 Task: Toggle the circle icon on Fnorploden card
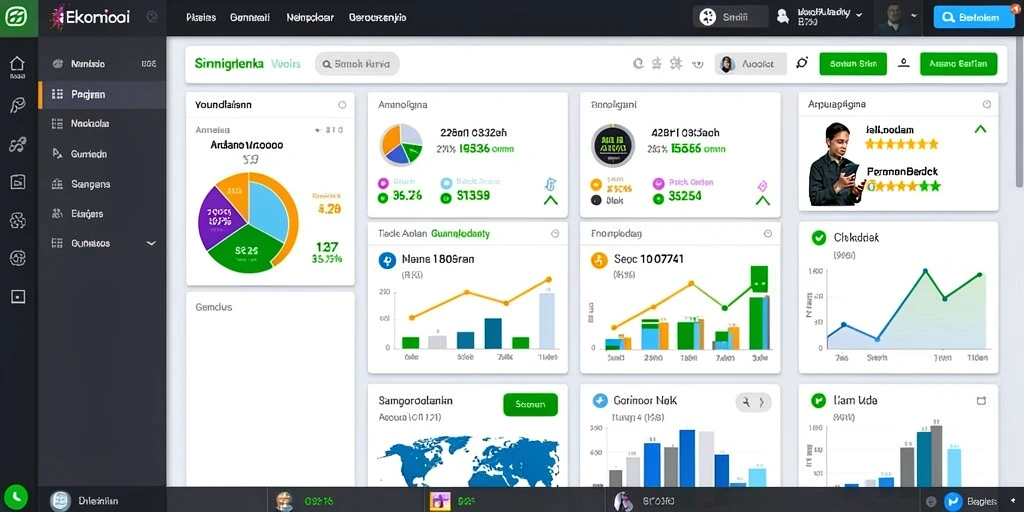(768, 233)
